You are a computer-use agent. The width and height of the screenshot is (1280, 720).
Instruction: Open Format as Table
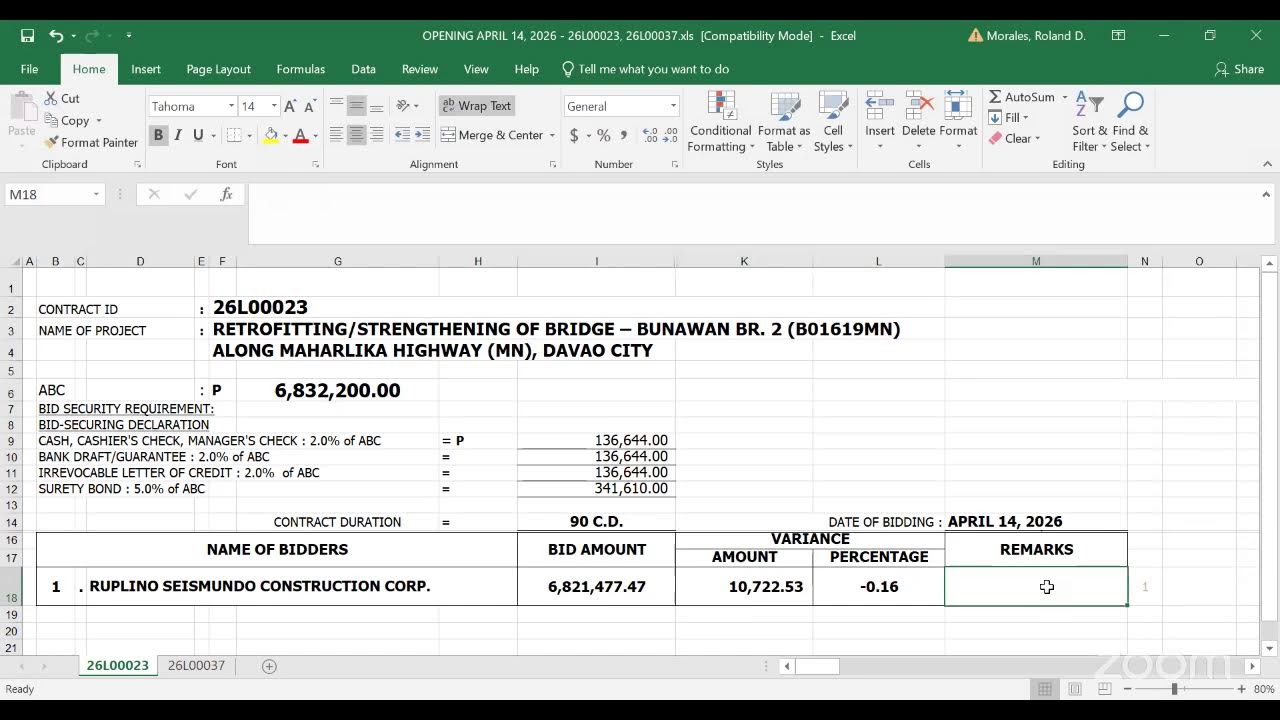(784, 122)
